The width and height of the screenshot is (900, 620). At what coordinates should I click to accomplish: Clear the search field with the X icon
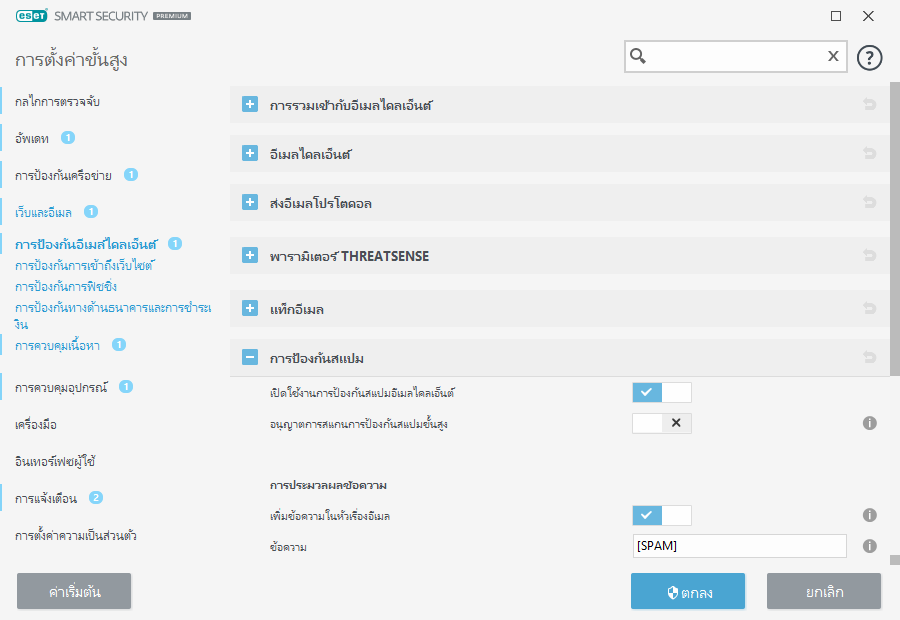(x=833, y=56)
